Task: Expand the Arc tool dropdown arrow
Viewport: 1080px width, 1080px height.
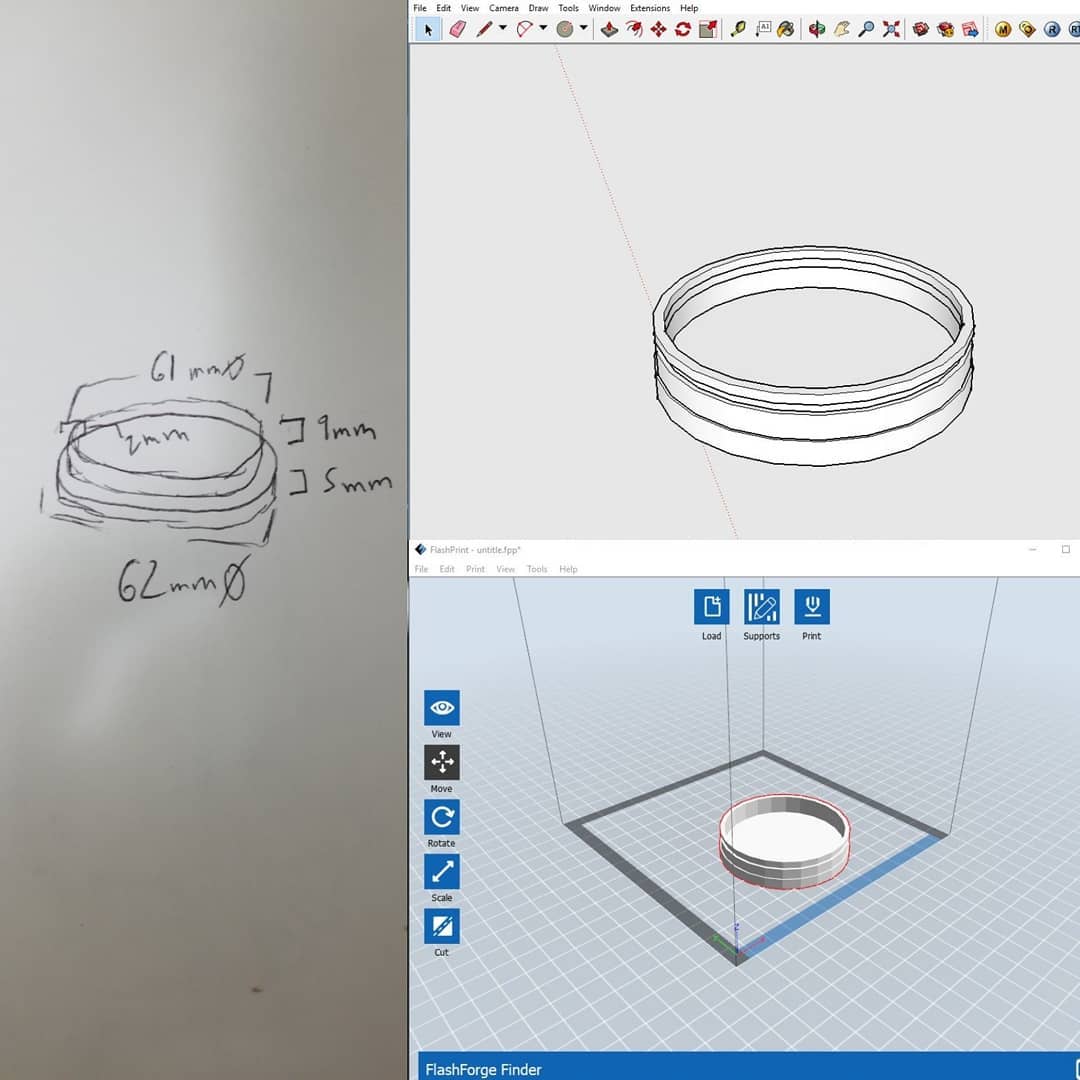Action: click(543, 29)
